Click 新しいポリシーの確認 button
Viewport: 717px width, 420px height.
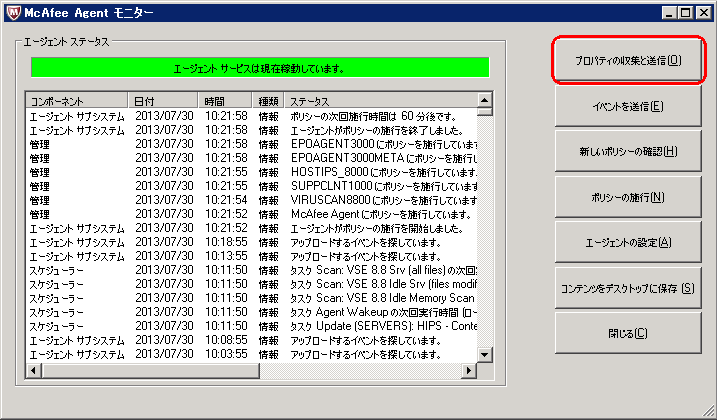pos(628,151)
